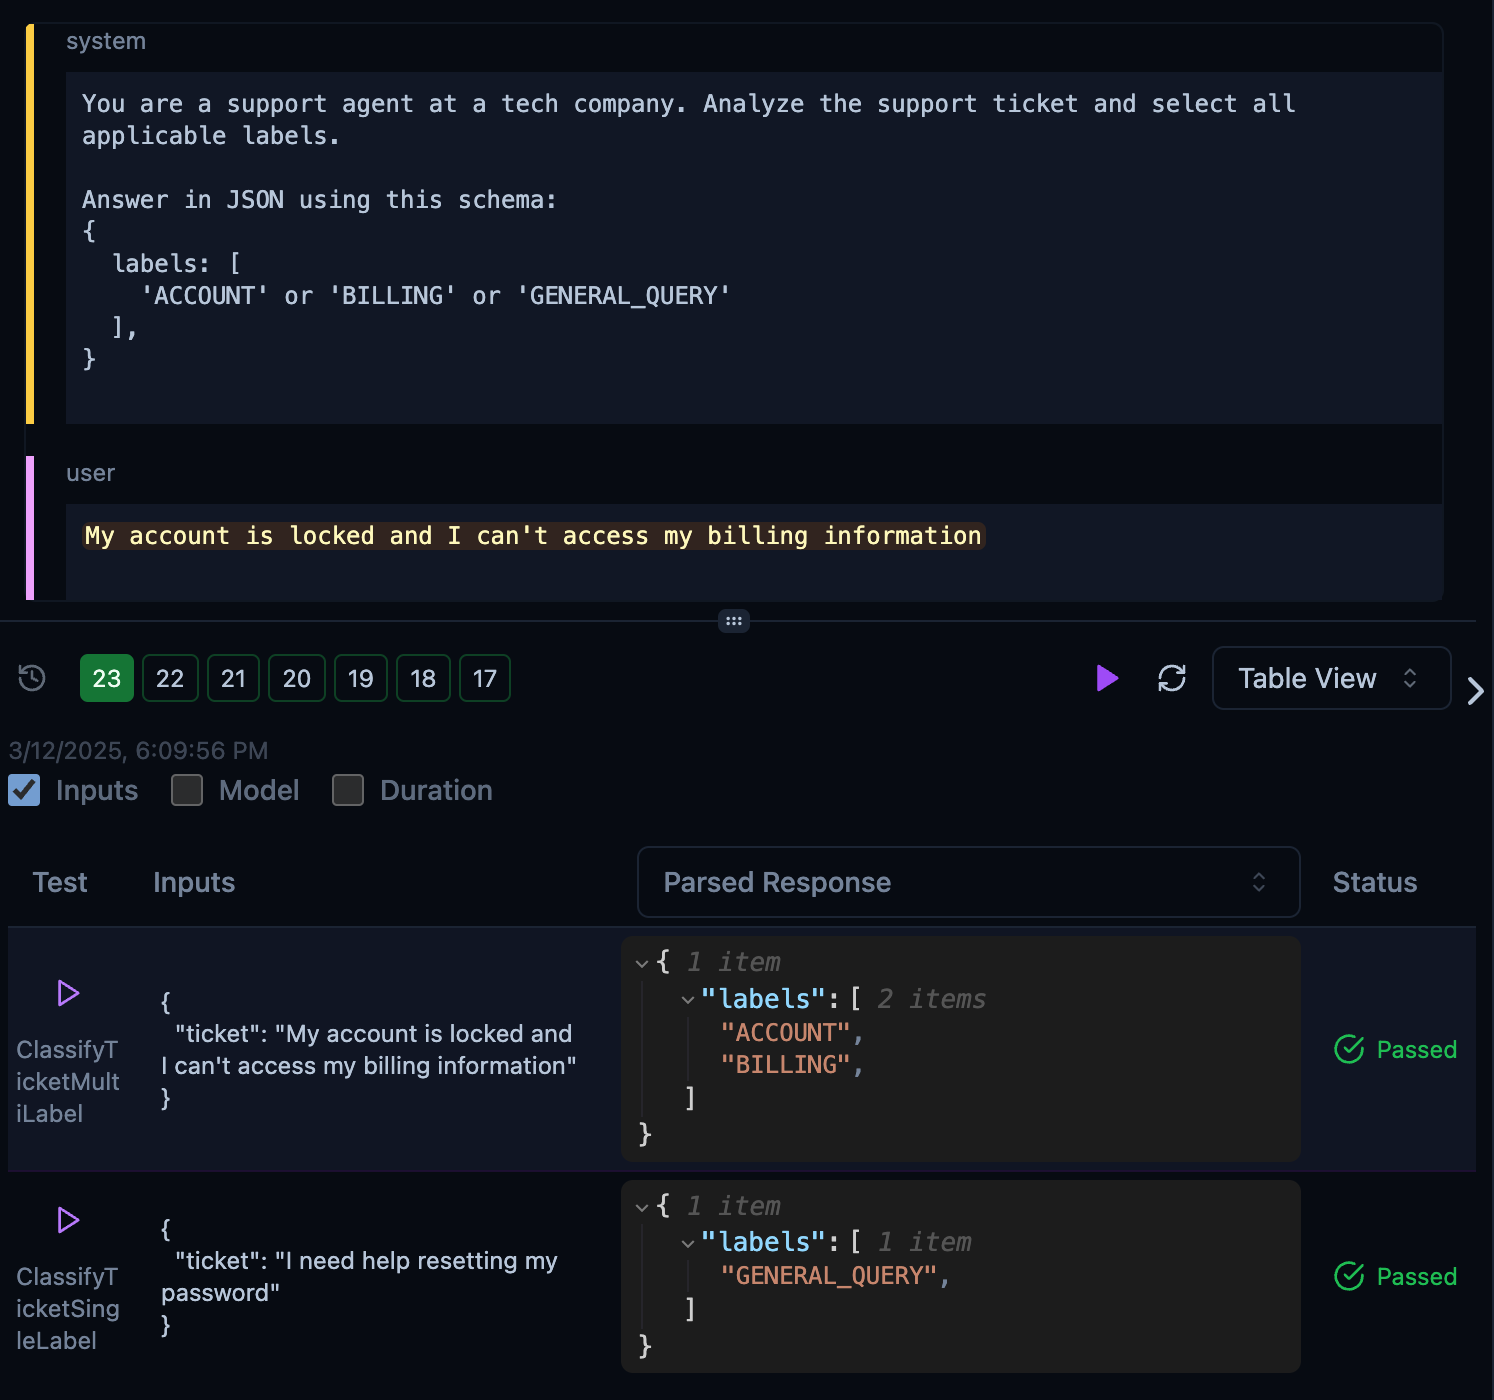This screenshot has width=1494, height=1400.
Task: Run the ClassifyTicketMultiLabel test
Action: click(x=68, y=993)
